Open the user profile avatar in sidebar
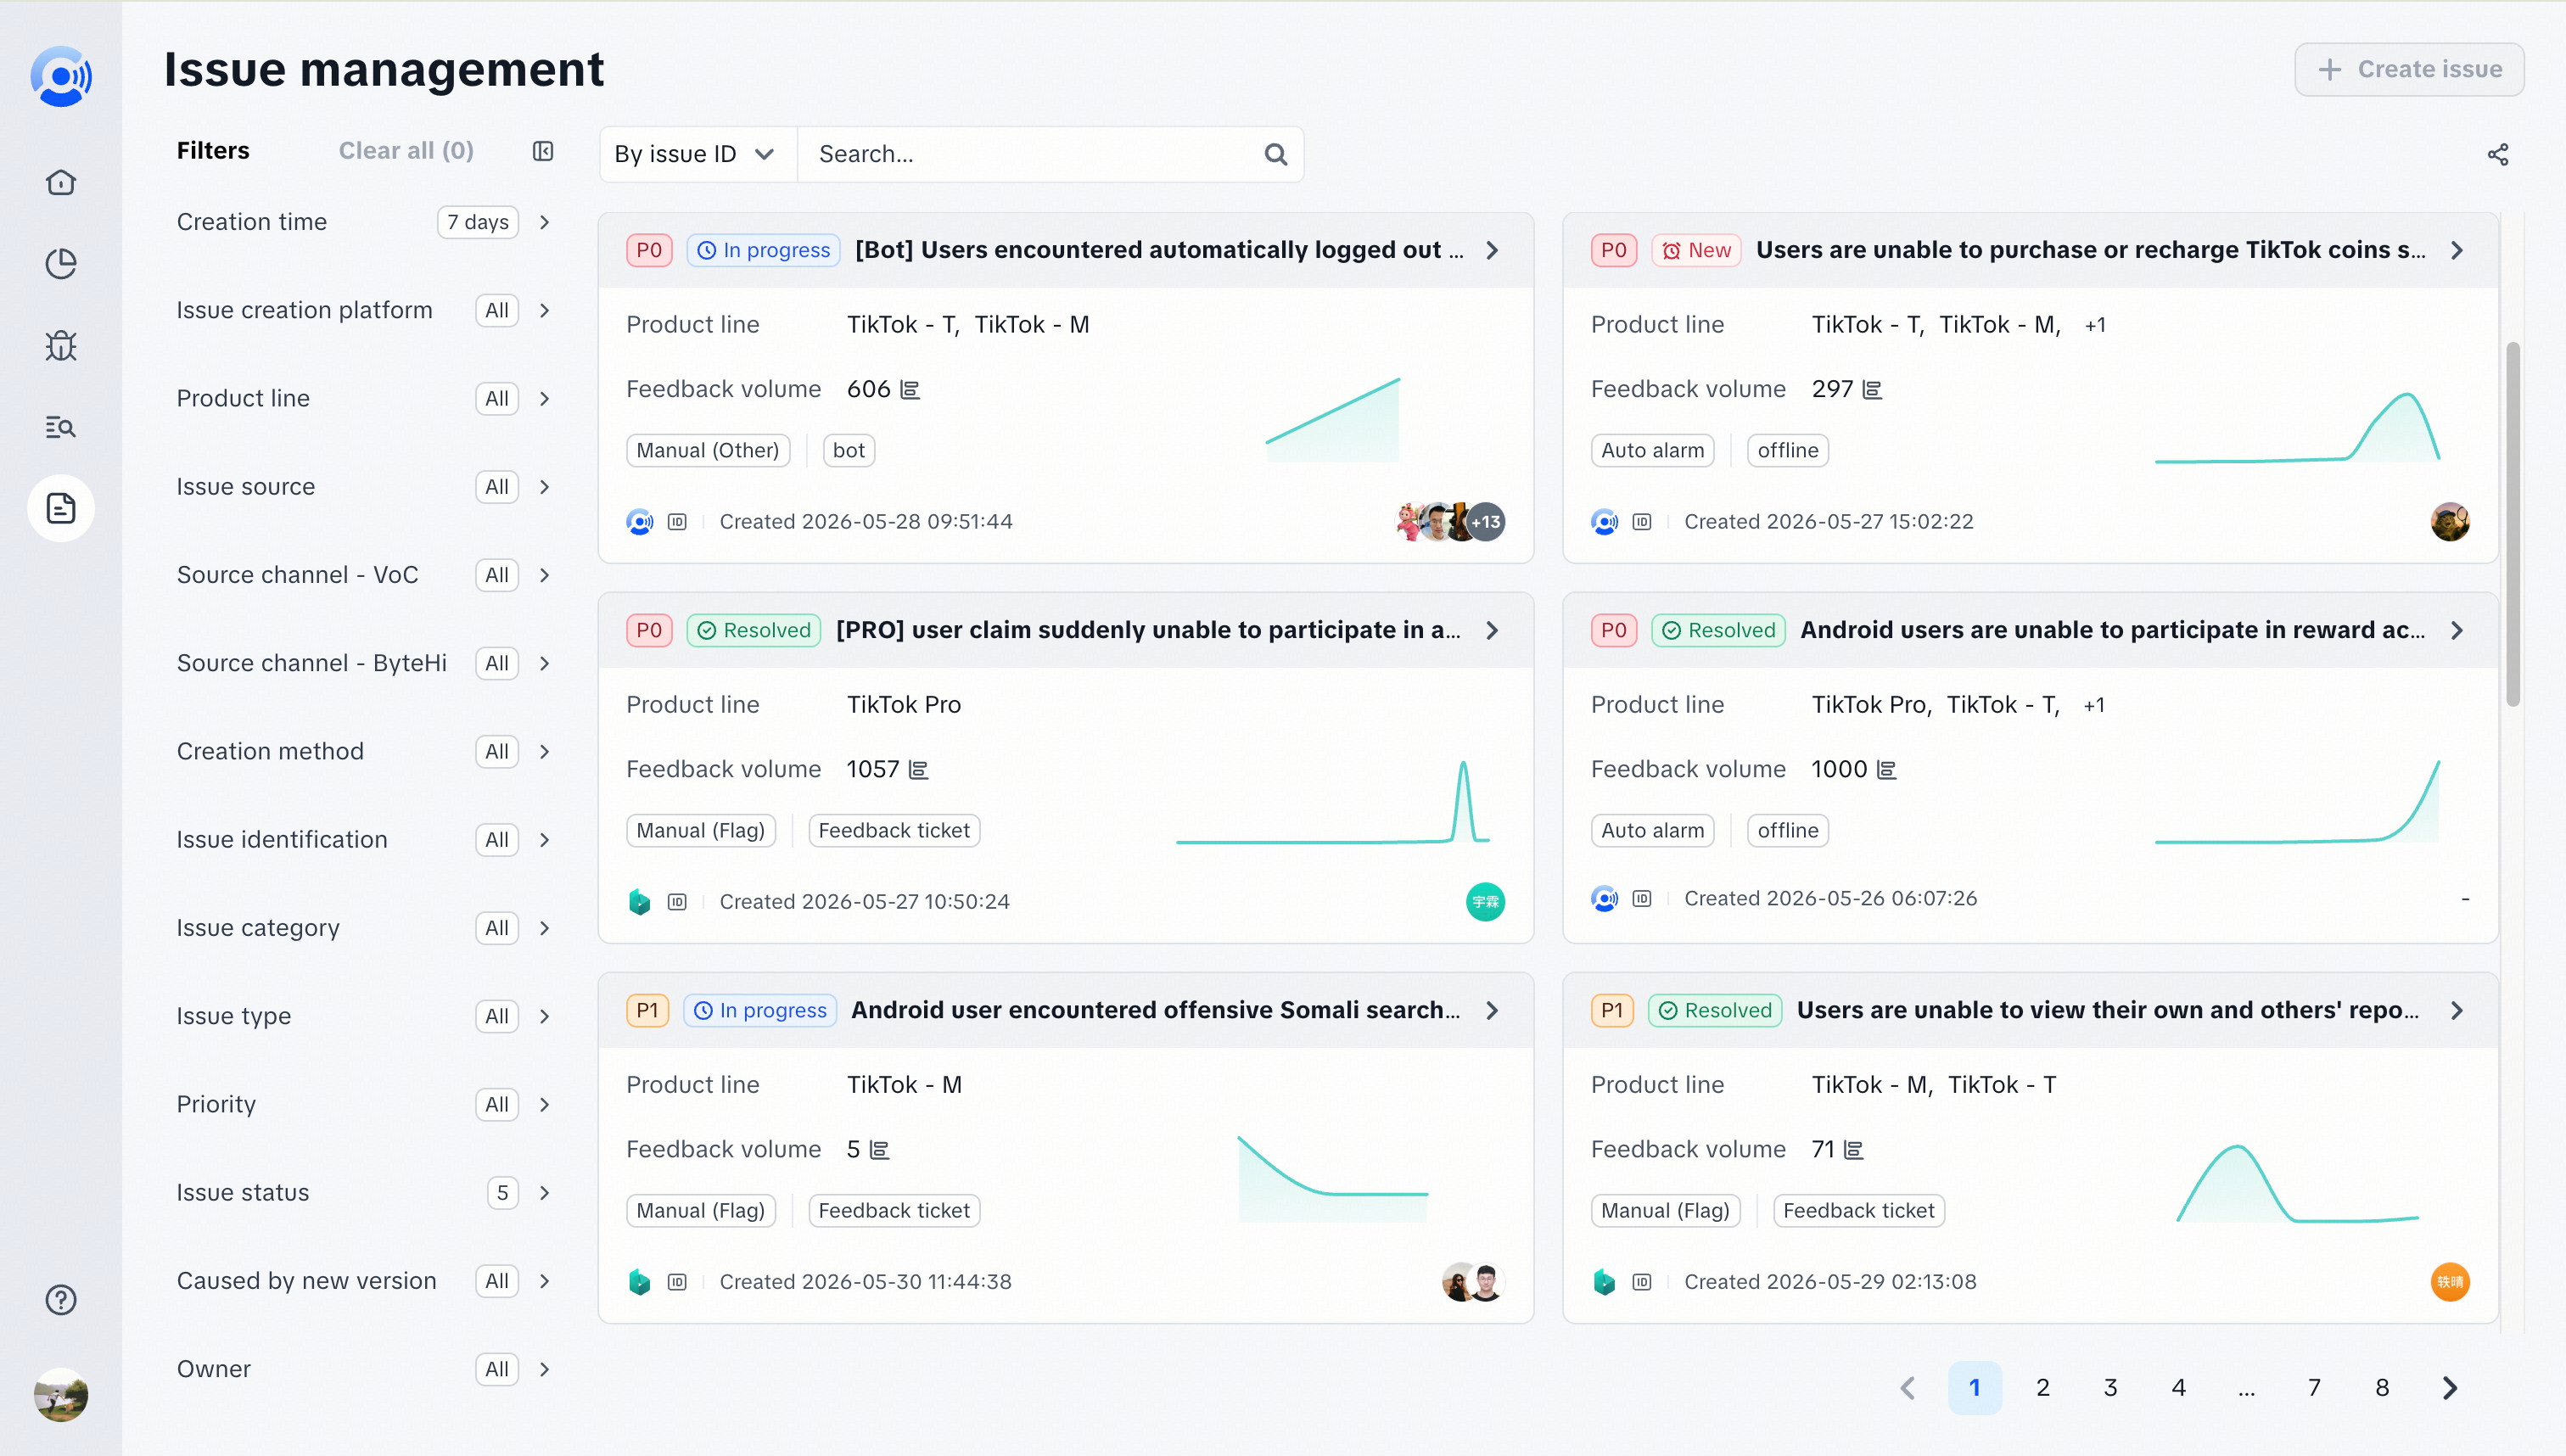2566x1456 pixels. click(x=61, y=1394)
